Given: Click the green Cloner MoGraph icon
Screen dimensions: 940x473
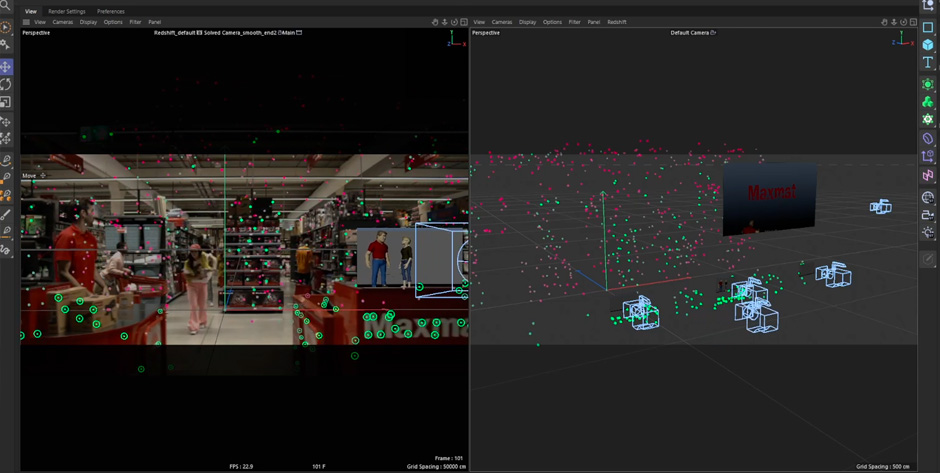Looking at the screenshot, I should (x=928, y=102).
